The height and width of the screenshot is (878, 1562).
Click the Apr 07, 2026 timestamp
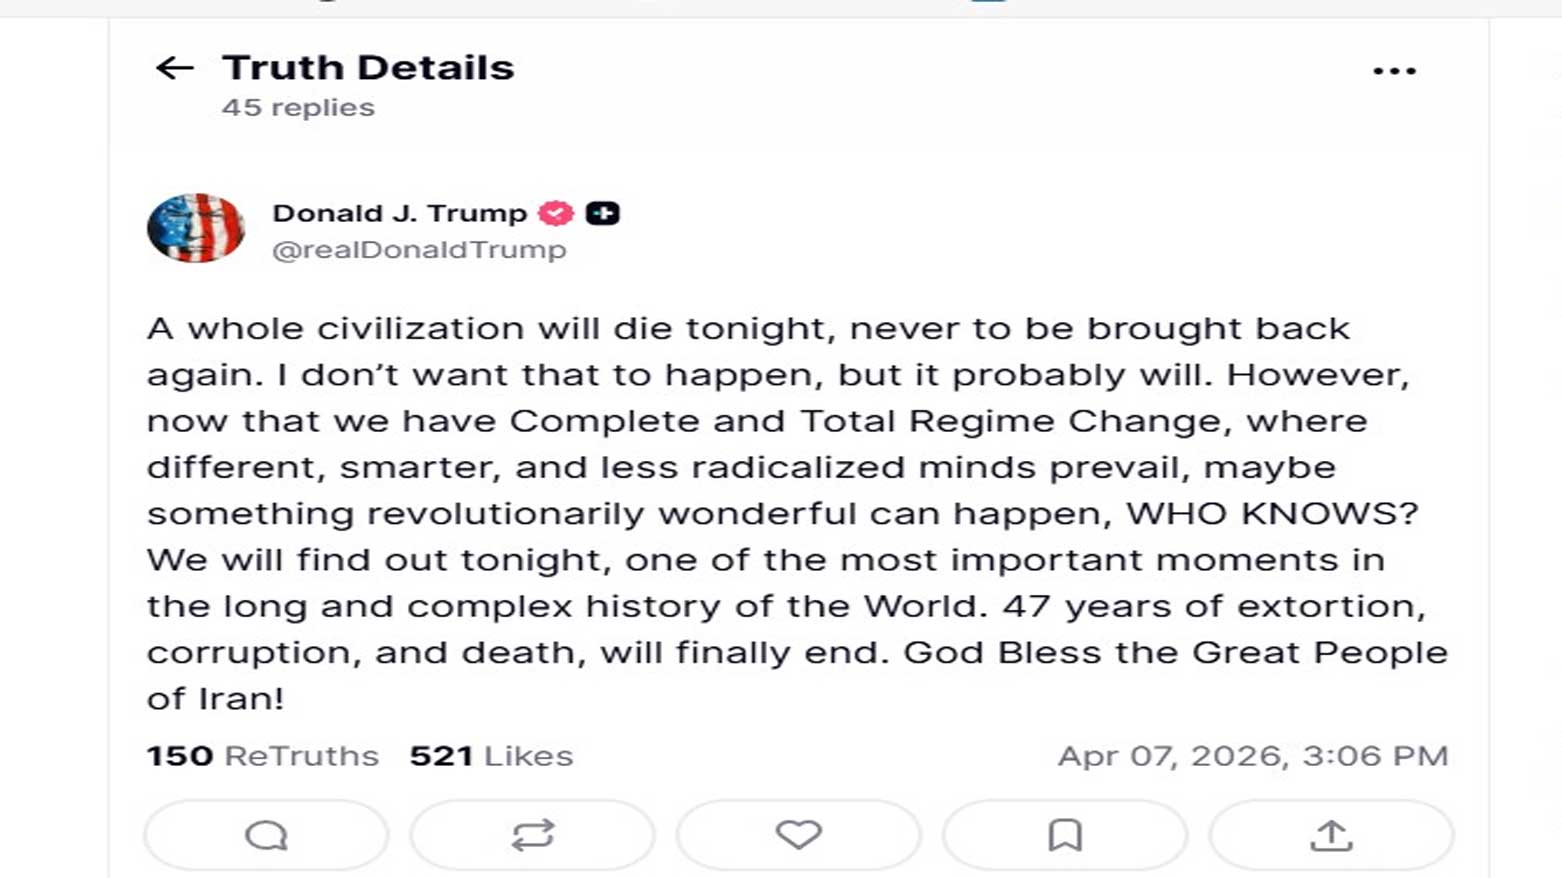1252,756
